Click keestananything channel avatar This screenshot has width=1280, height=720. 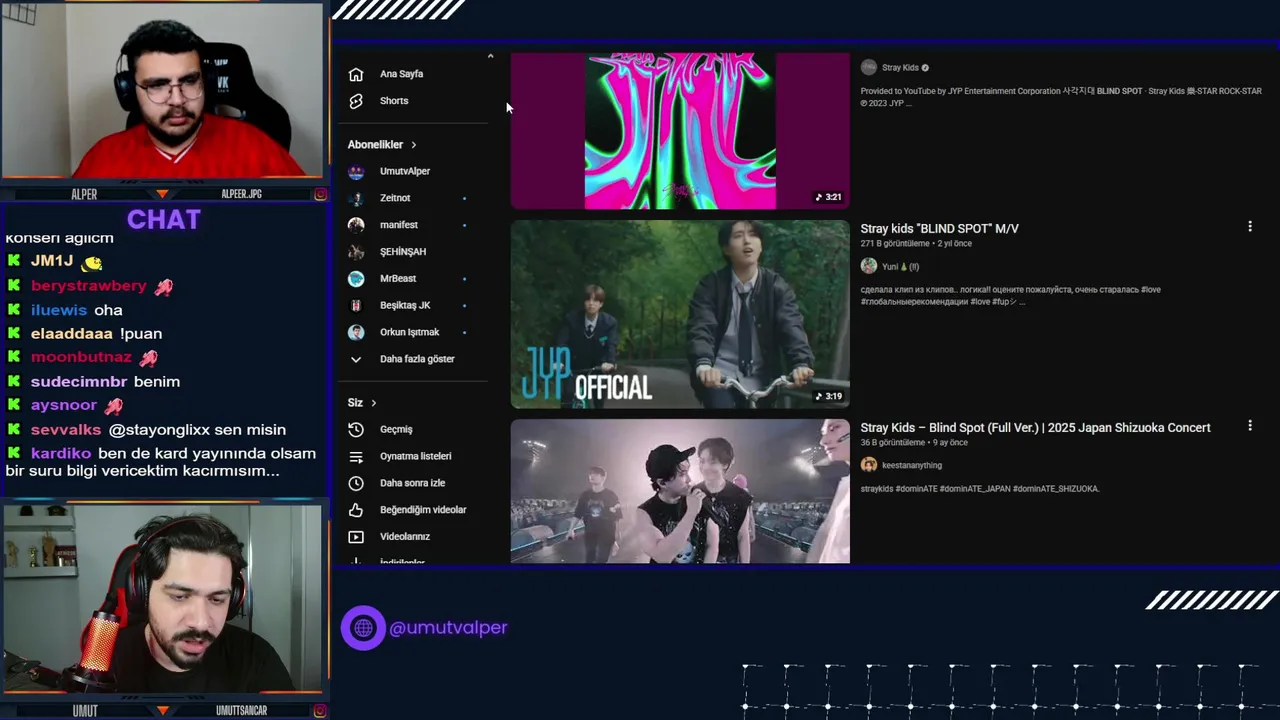click(x=869, y=465)
